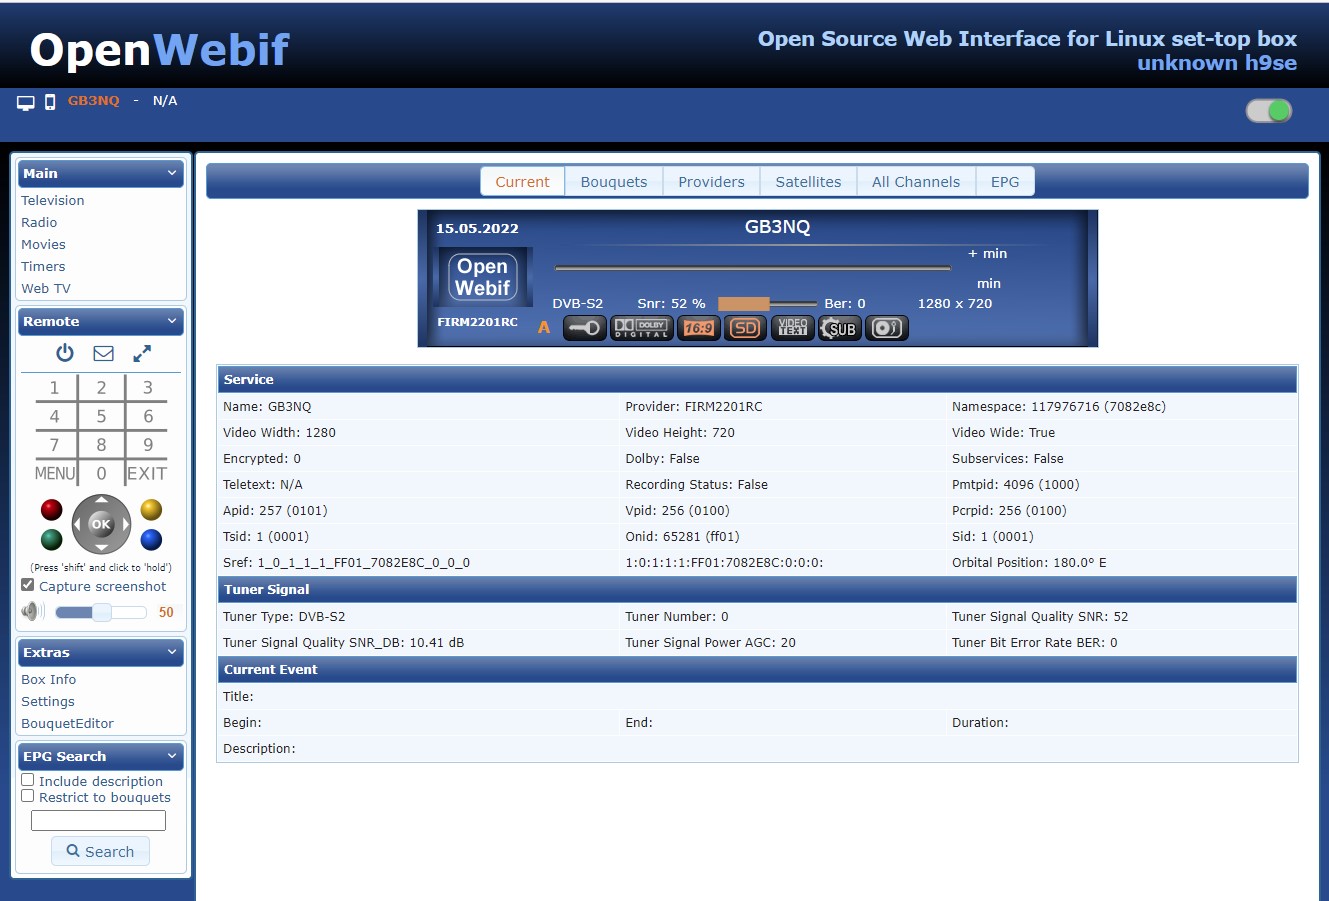The image size is (1329, 901).
Task: Click the SD resolution icon
Action: (x=746, y=328)
